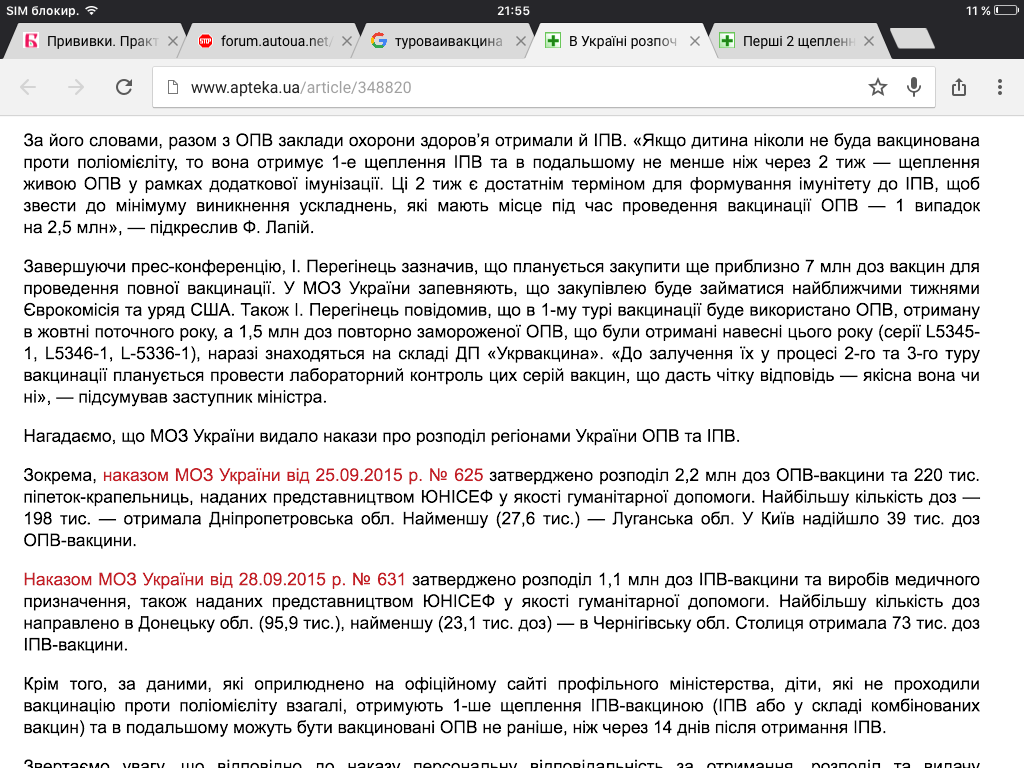Screen dimensions: 1024x768
Task: Tap the page info icon in address bar
Action: (172, 87)
